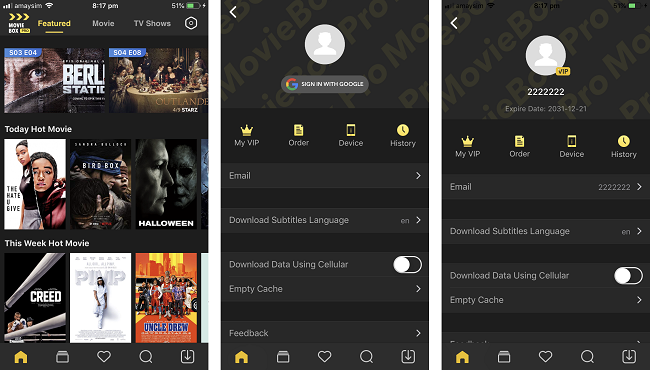Tap Sign in with Google button
Image resolution: width=650 pixels, height=370 pixels.
(x=325, y=84)
